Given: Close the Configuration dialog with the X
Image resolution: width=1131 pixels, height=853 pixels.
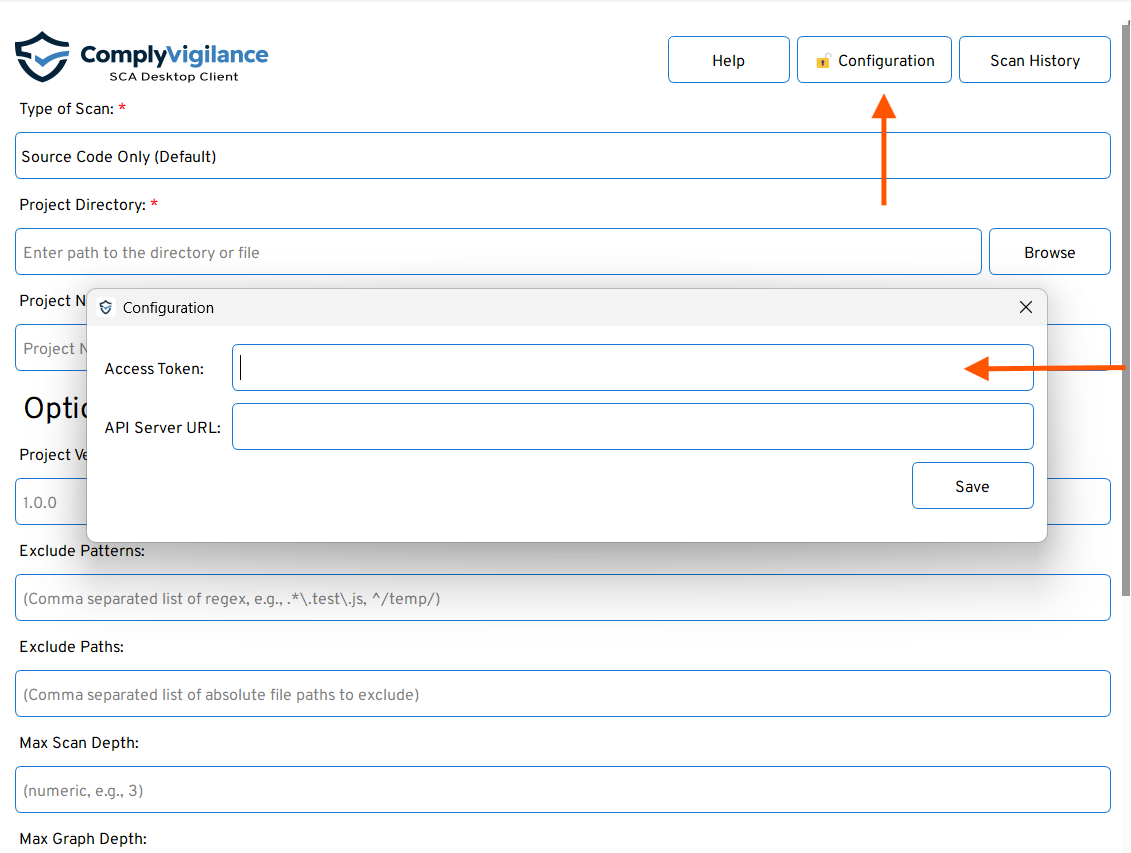Looking at the screenshot, I should [x=1025, y=307].
